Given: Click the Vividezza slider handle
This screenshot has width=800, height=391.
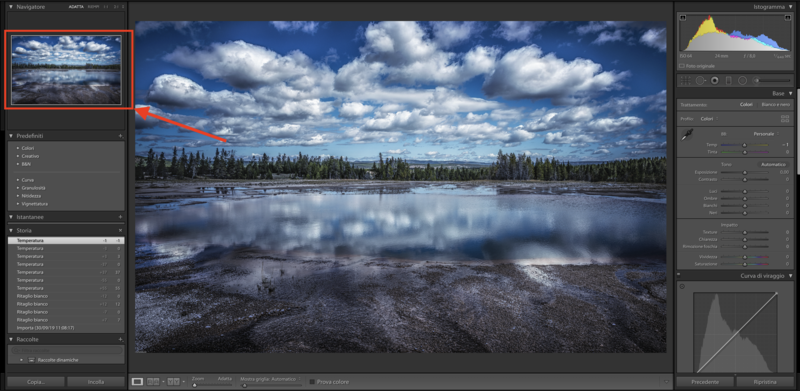Looking at the screenshot, I should click(x=744, y=257).
